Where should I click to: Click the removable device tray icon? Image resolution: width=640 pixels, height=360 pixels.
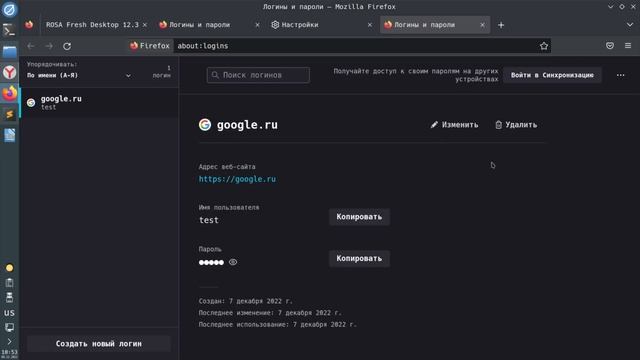[9, 297]
